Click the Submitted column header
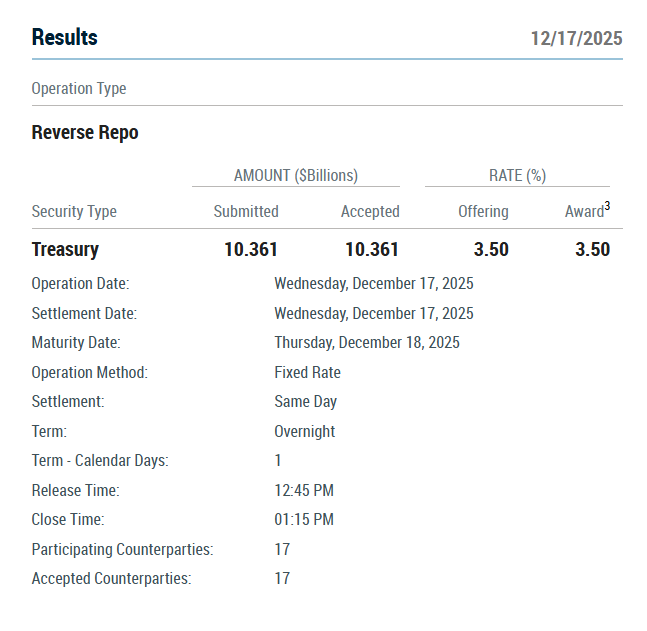Screen dimensions: 647x631 pyautogui.click(x=246, y=211)
